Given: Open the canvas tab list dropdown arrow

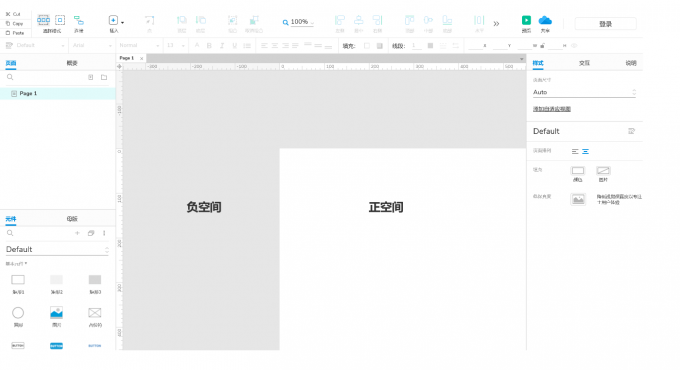Looking at the screenshot, I should (x=522, y=59).
